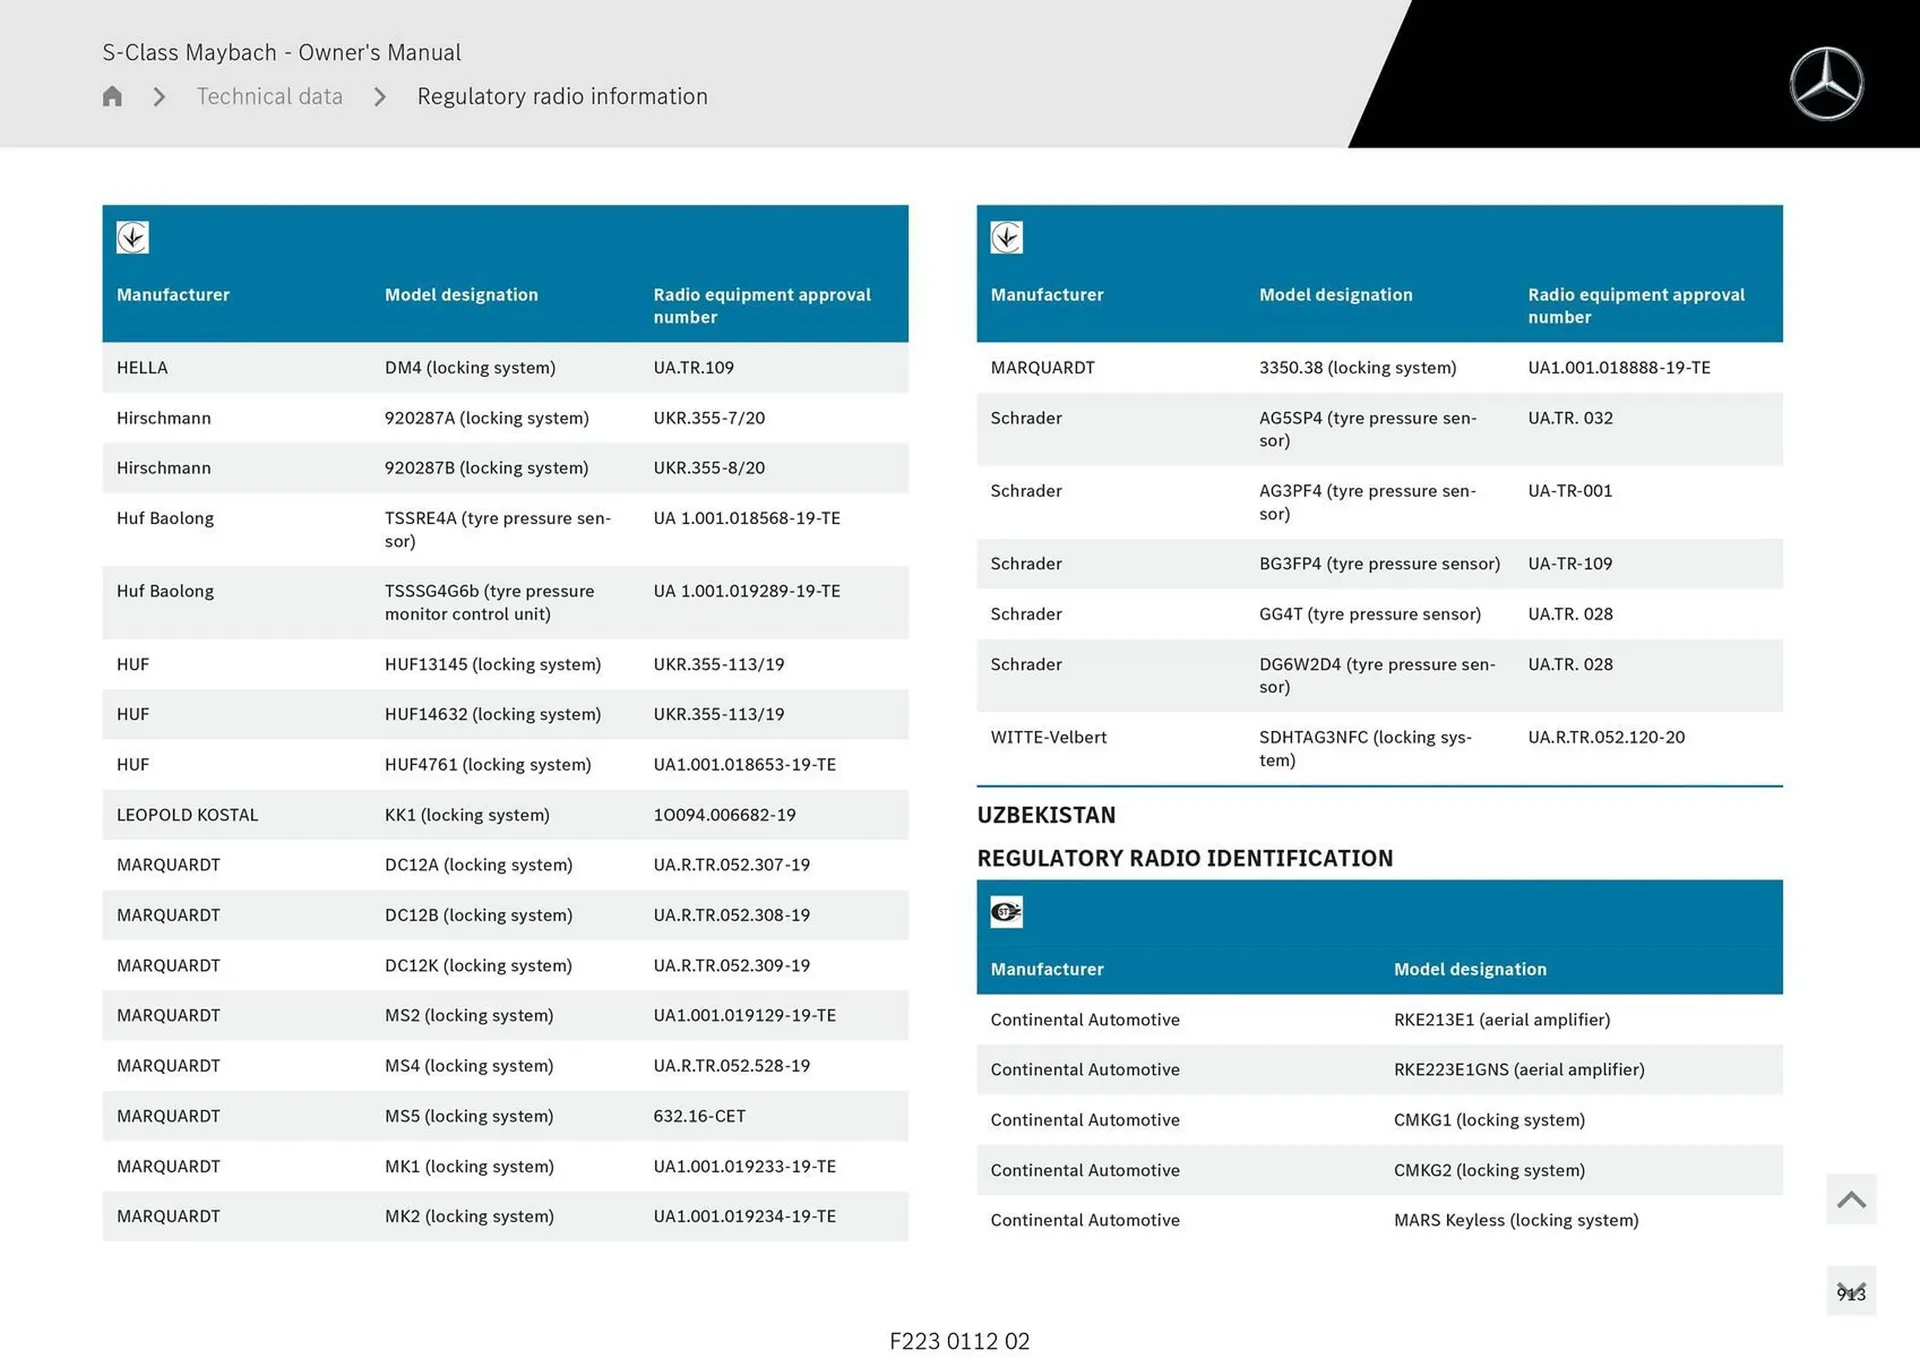This screenshot has height=1358, width=1920.
Task: Click the page number 913 link
Action: (1853, 1291)
